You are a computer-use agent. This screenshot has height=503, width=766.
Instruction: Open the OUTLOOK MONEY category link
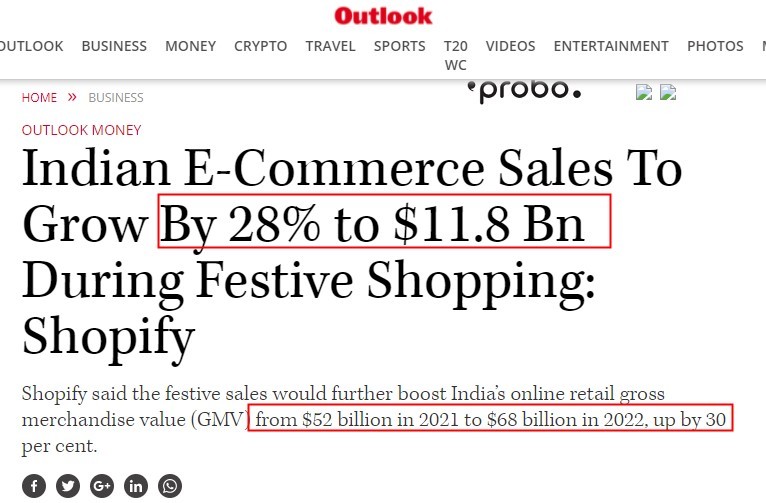click(x=82, y=130)
